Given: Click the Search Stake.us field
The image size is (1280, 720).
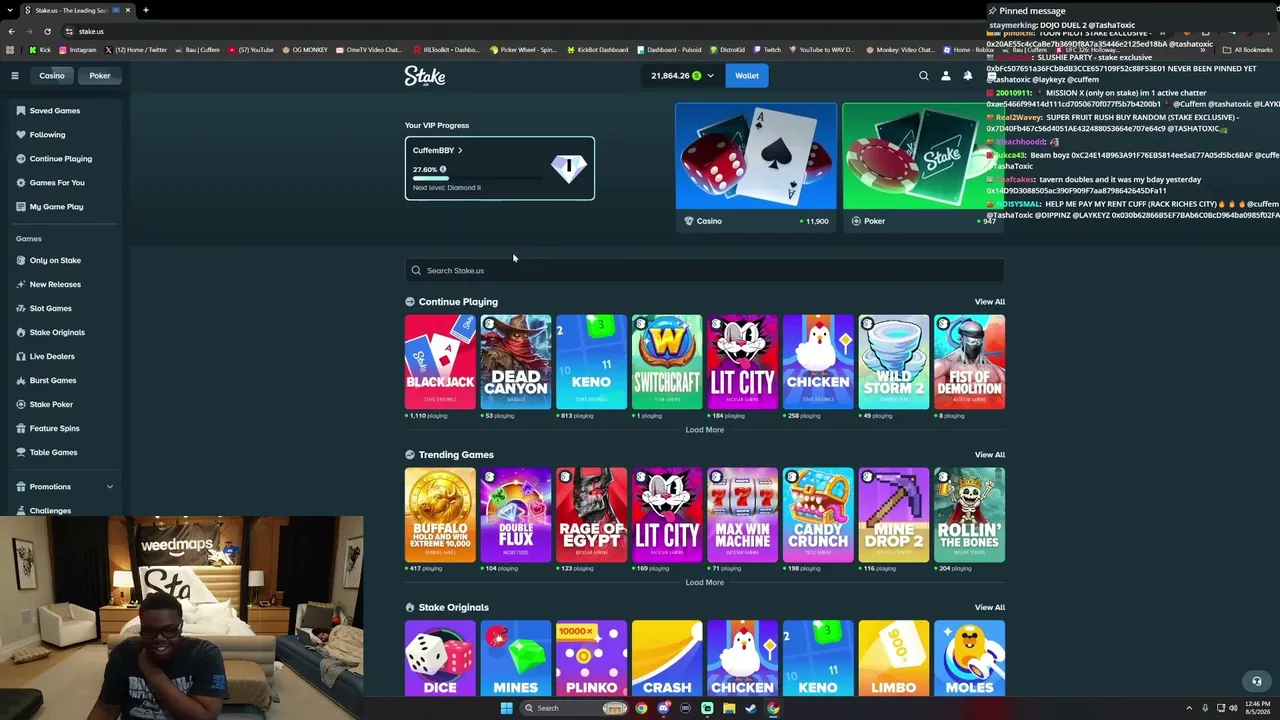Looking at the screenshot, I should point(705,271).
